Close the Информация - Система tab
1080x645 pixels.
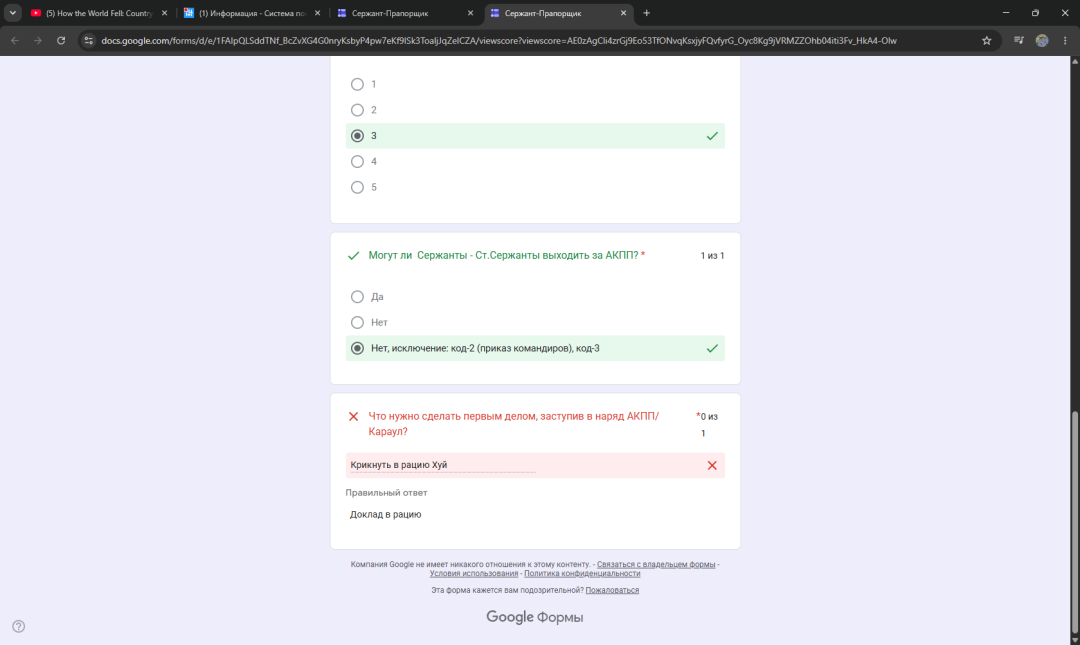click(x=318, y=13)
